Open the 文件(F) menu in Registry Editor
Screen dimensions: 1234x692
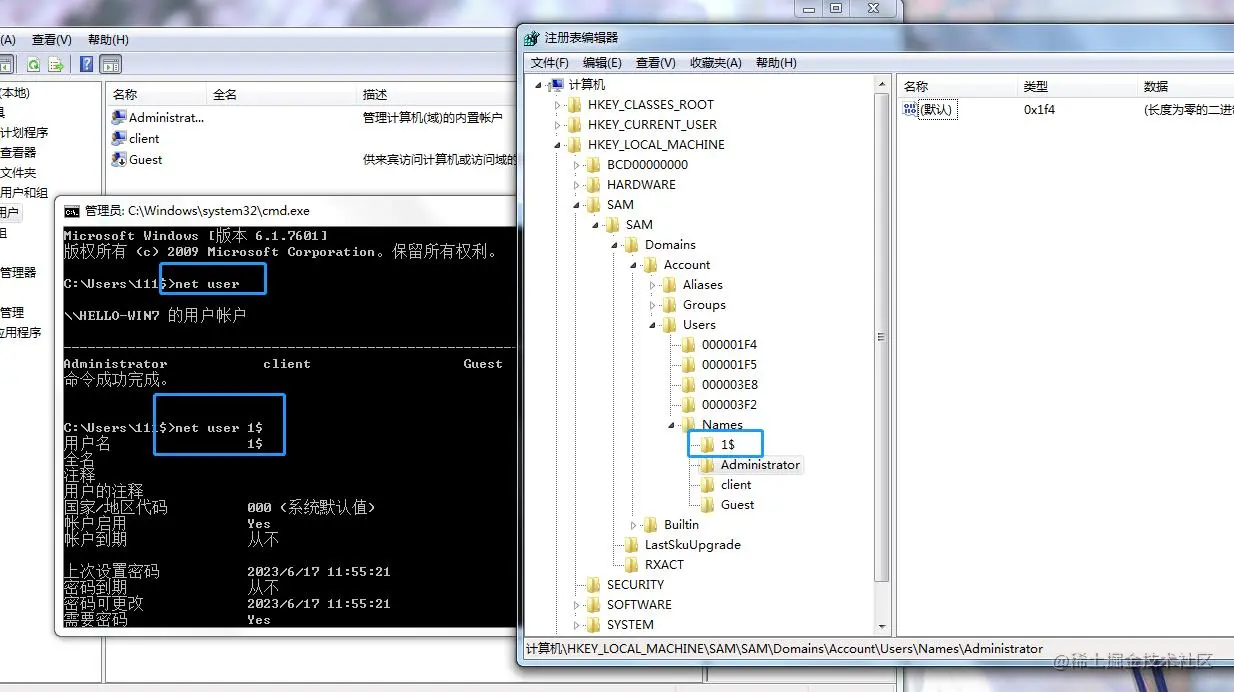(x=549, y=63)
